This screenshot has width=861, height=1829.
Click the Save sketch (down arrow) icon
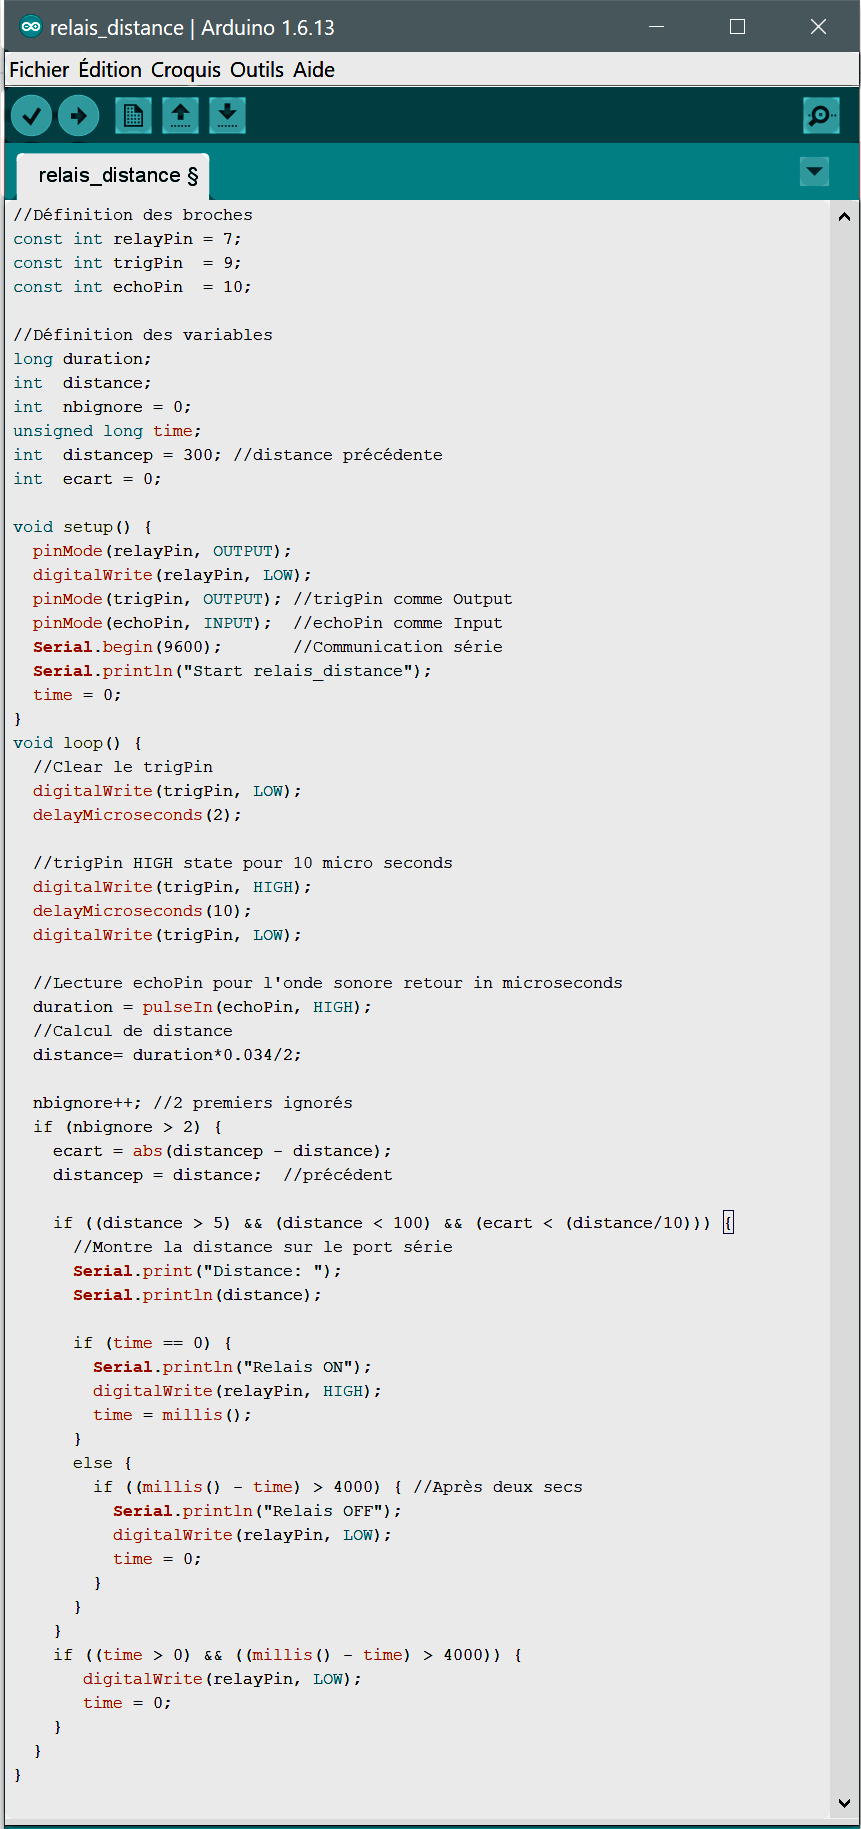pos(228,116)
